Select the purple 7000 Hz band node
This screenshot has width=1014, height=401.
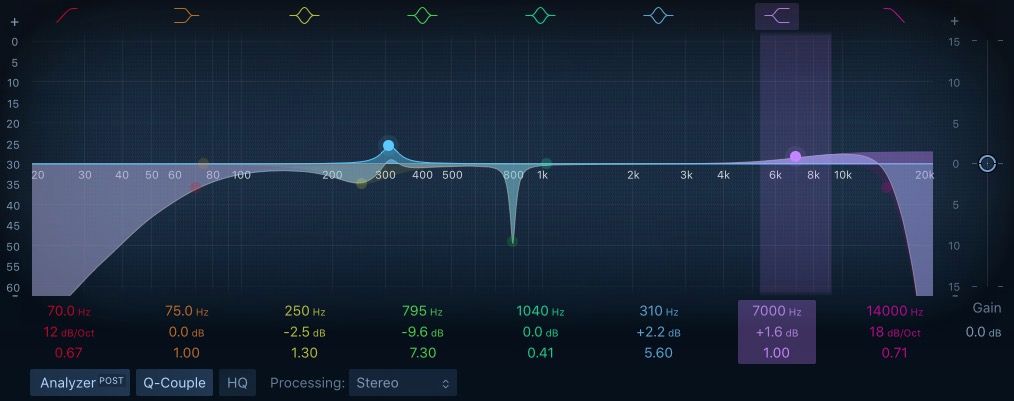795,157
